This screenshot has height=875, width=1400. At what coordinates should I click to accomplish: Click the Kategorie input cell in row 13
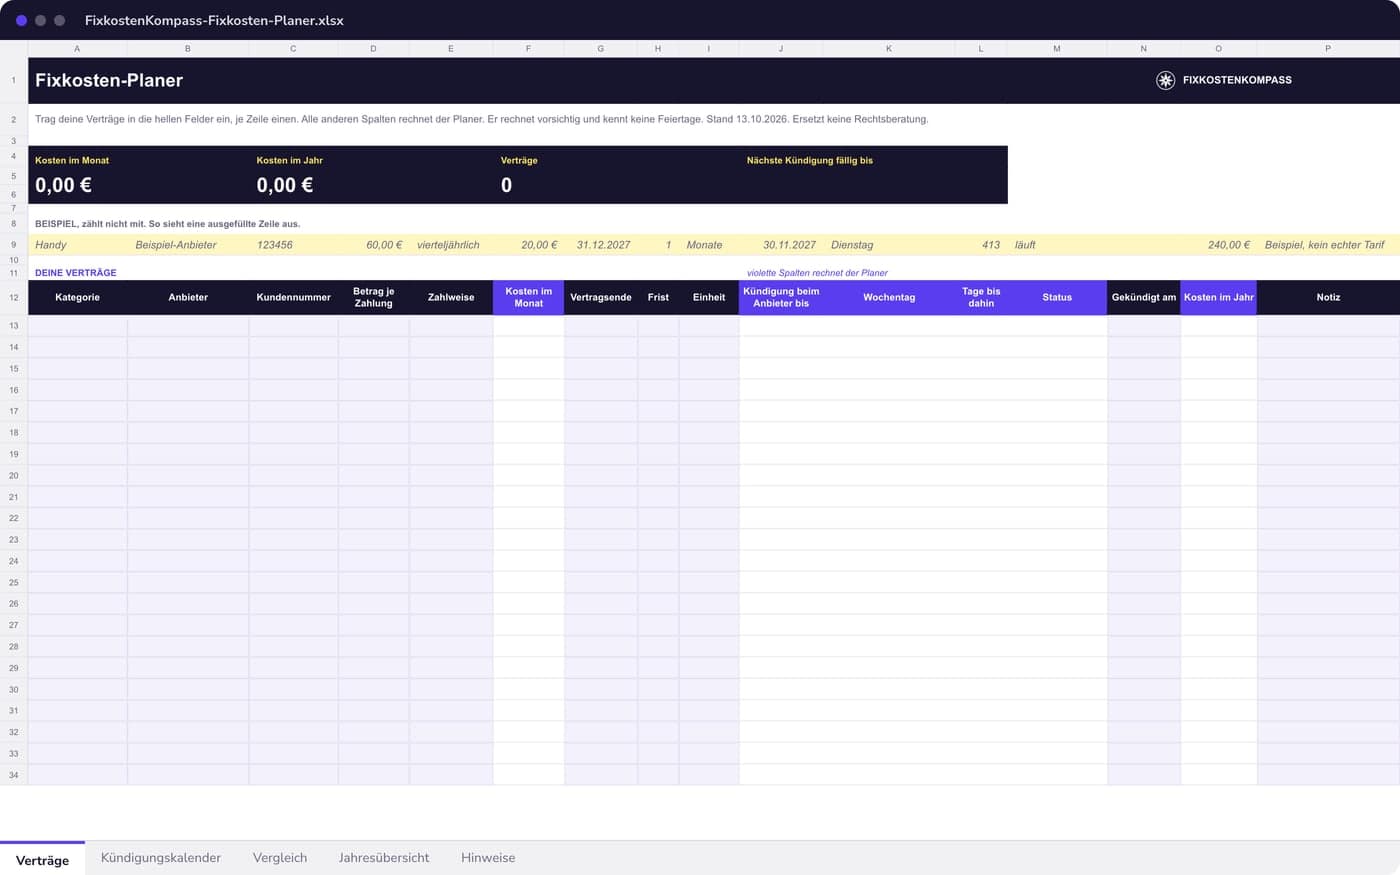coord(78,326)
